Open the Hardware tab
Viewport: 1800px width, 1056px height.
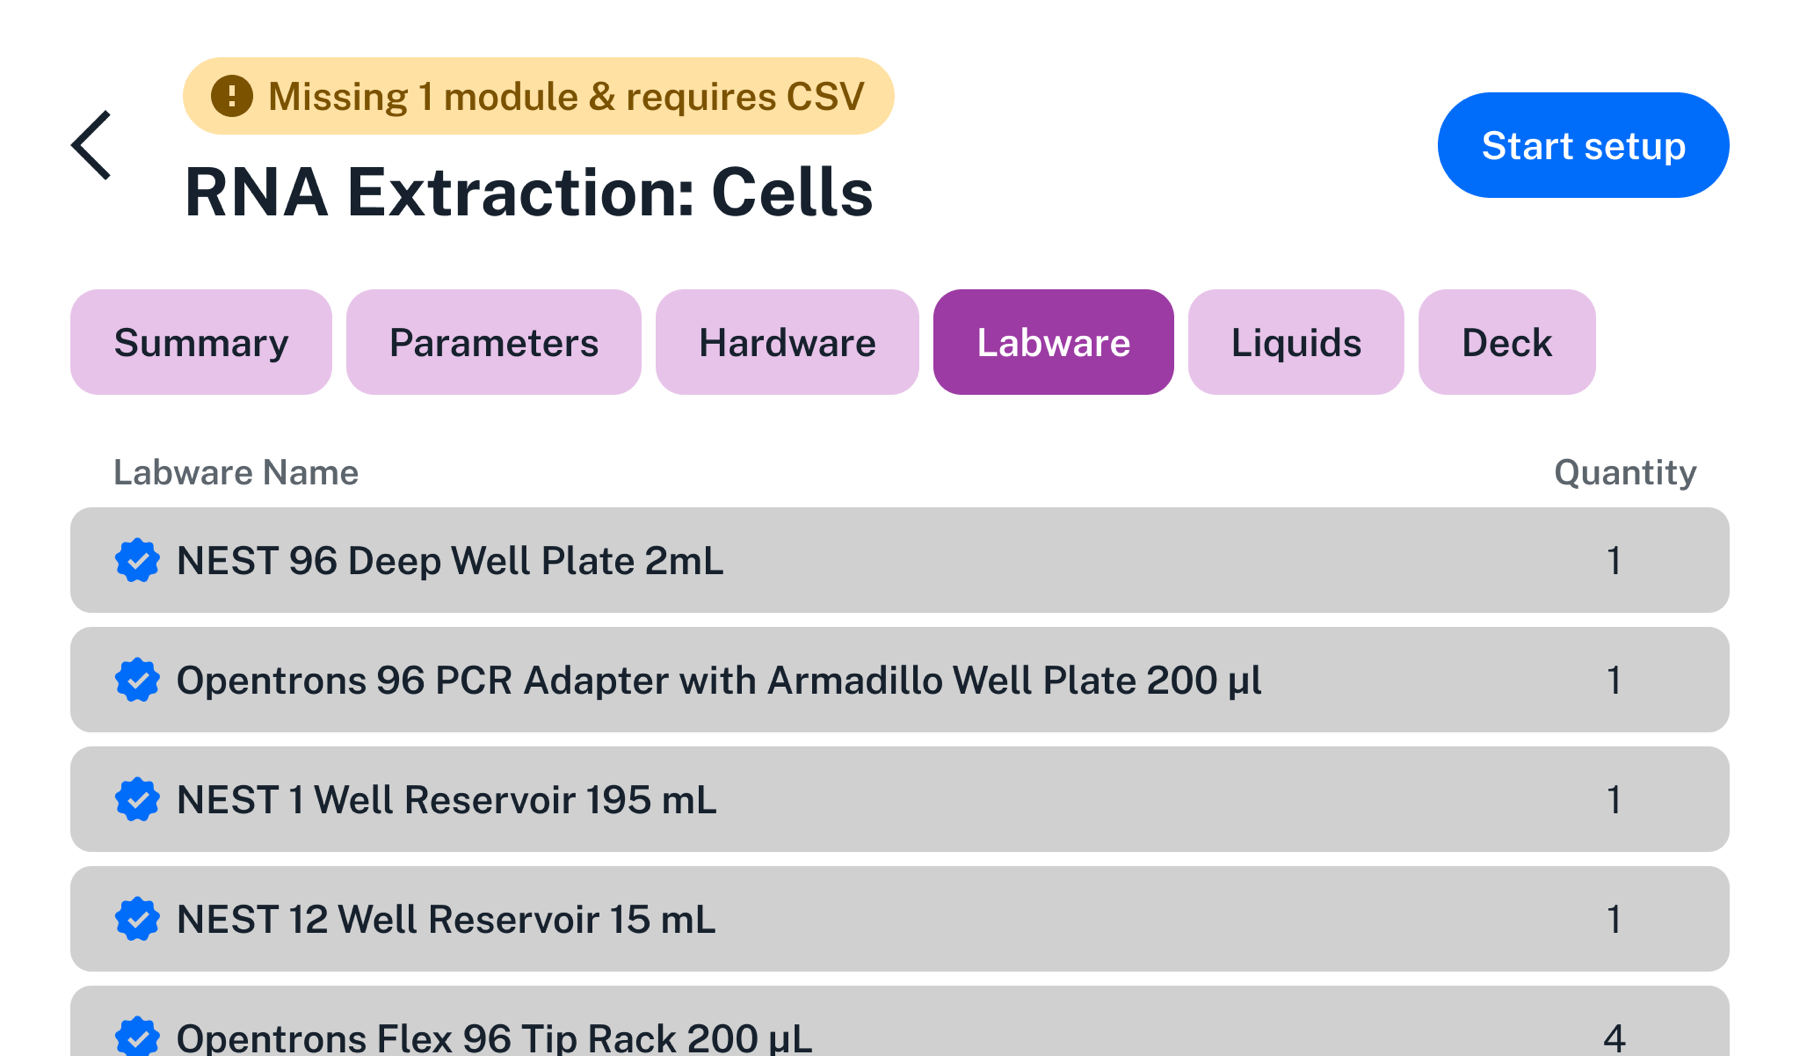pos(787,342)
